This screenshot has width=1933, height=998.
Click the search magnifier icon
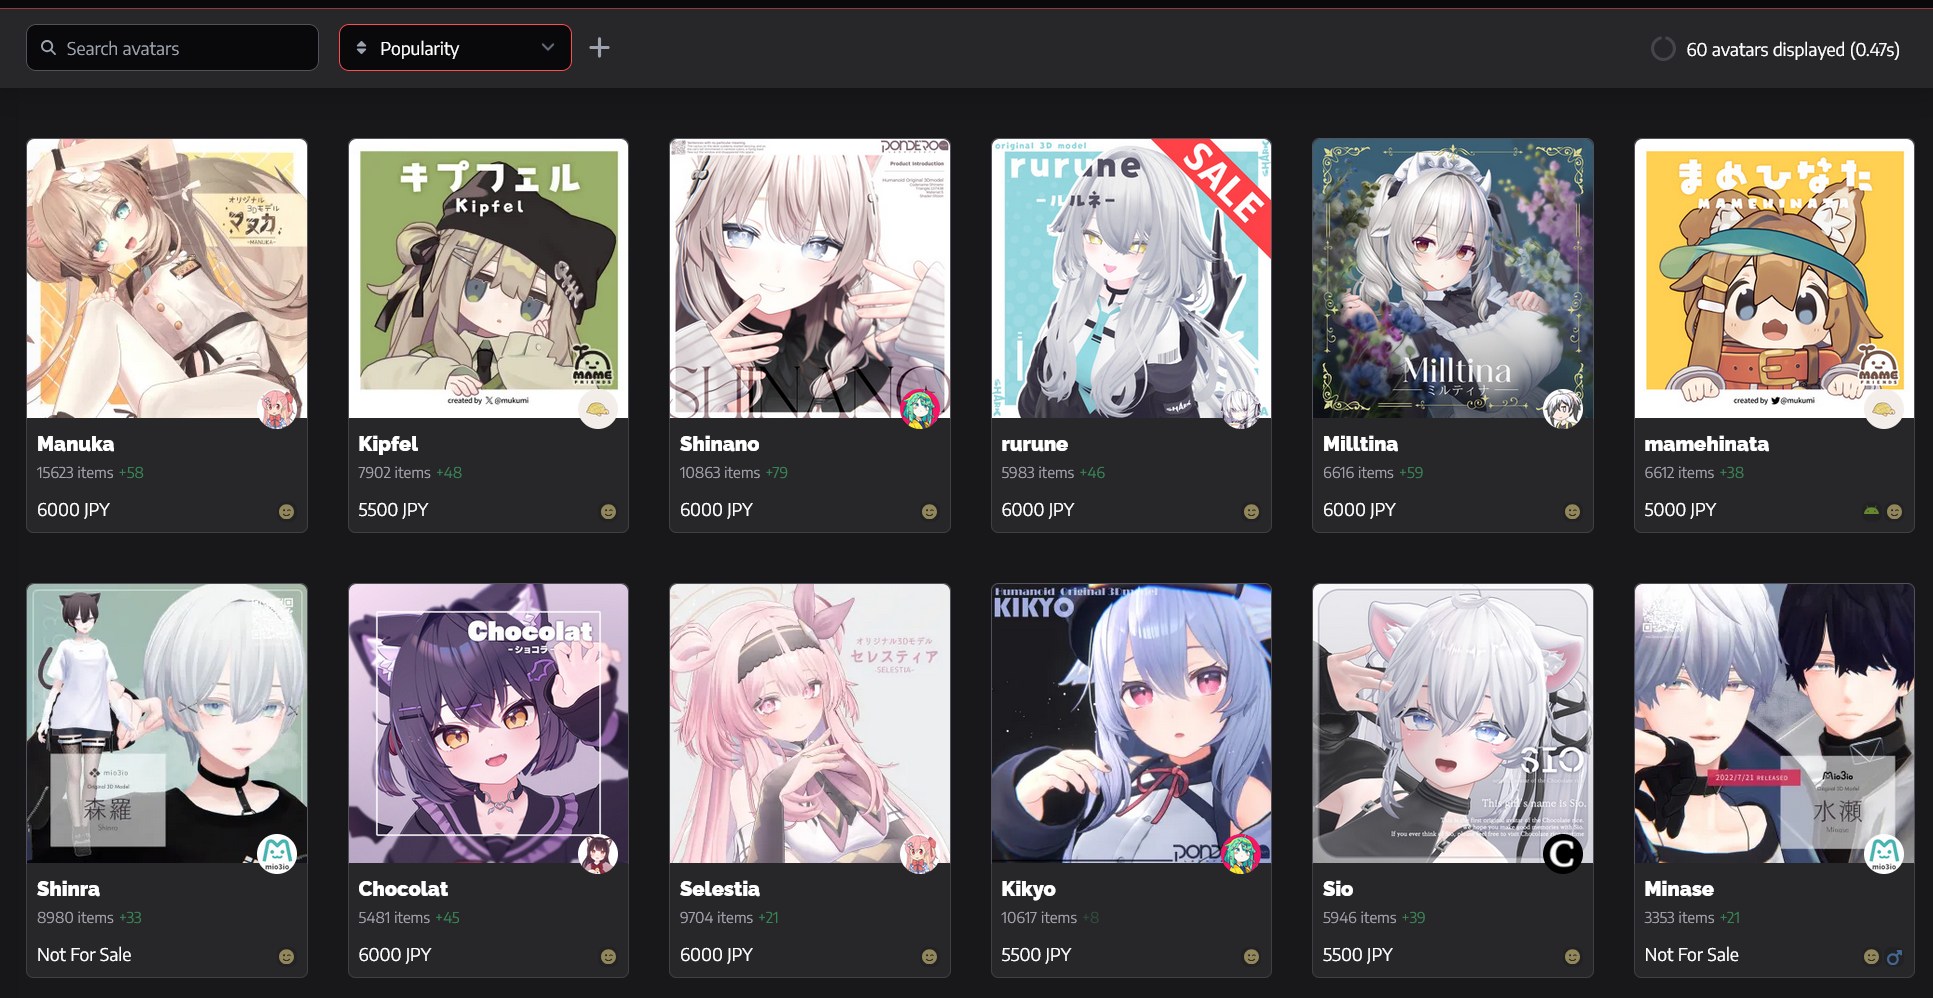[x=48, y=48]
